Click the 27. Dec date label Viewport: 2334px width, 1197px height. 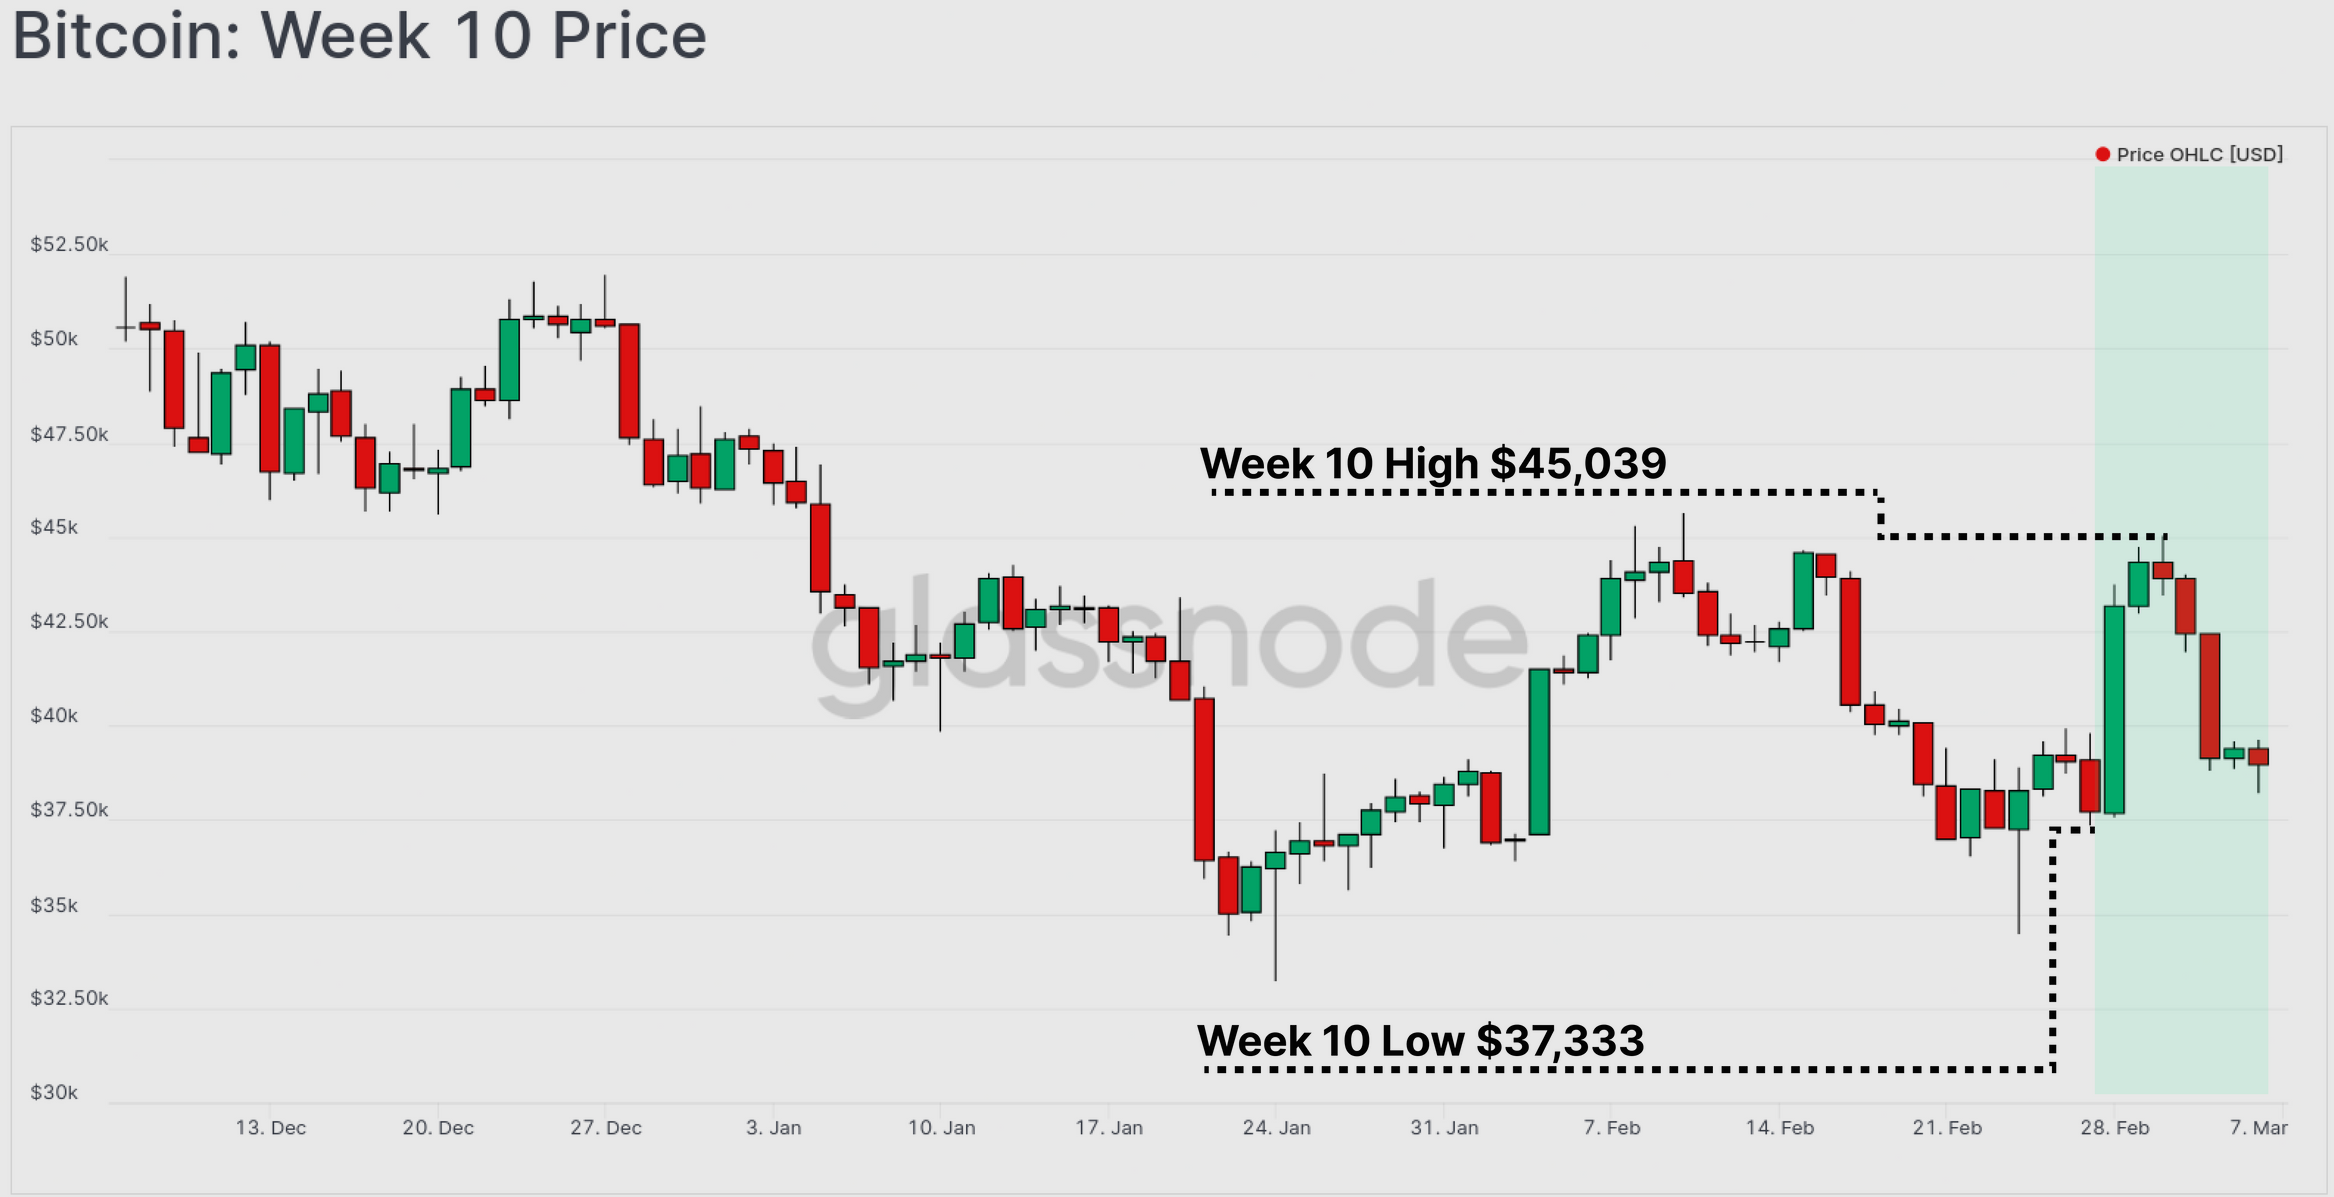[x=605, y=1128]
